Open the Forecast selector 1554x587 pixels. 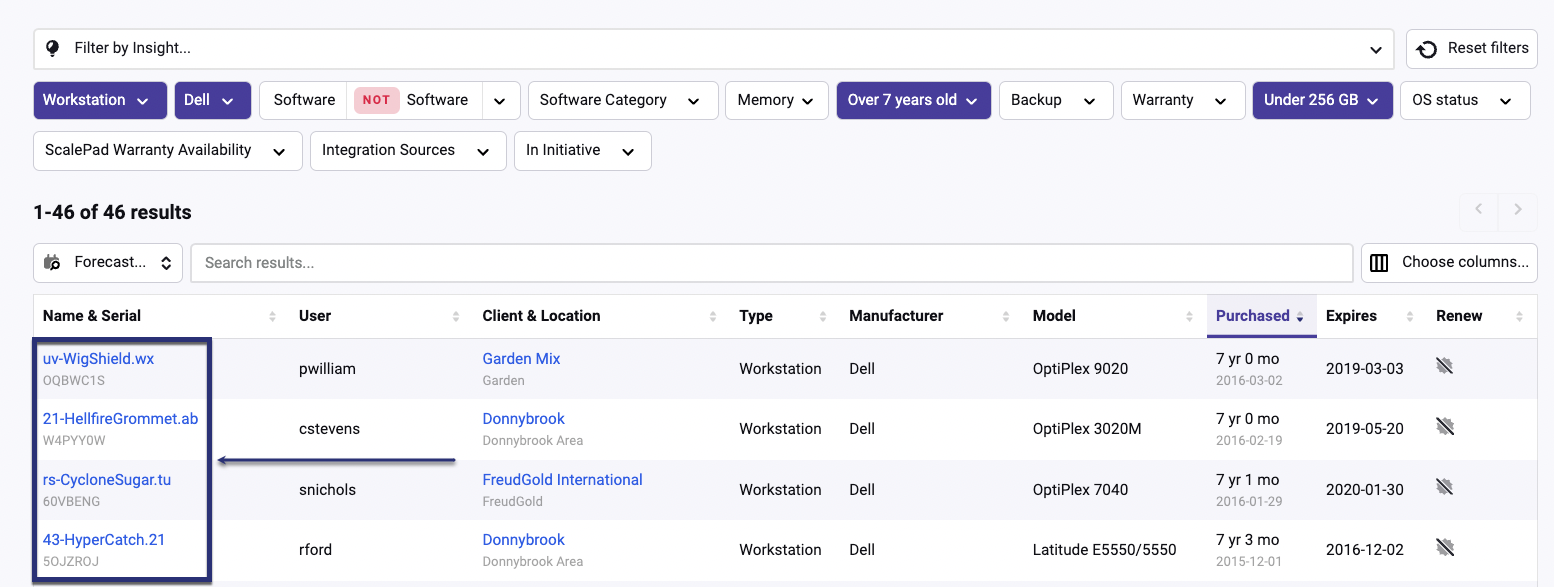click(108, 263)
